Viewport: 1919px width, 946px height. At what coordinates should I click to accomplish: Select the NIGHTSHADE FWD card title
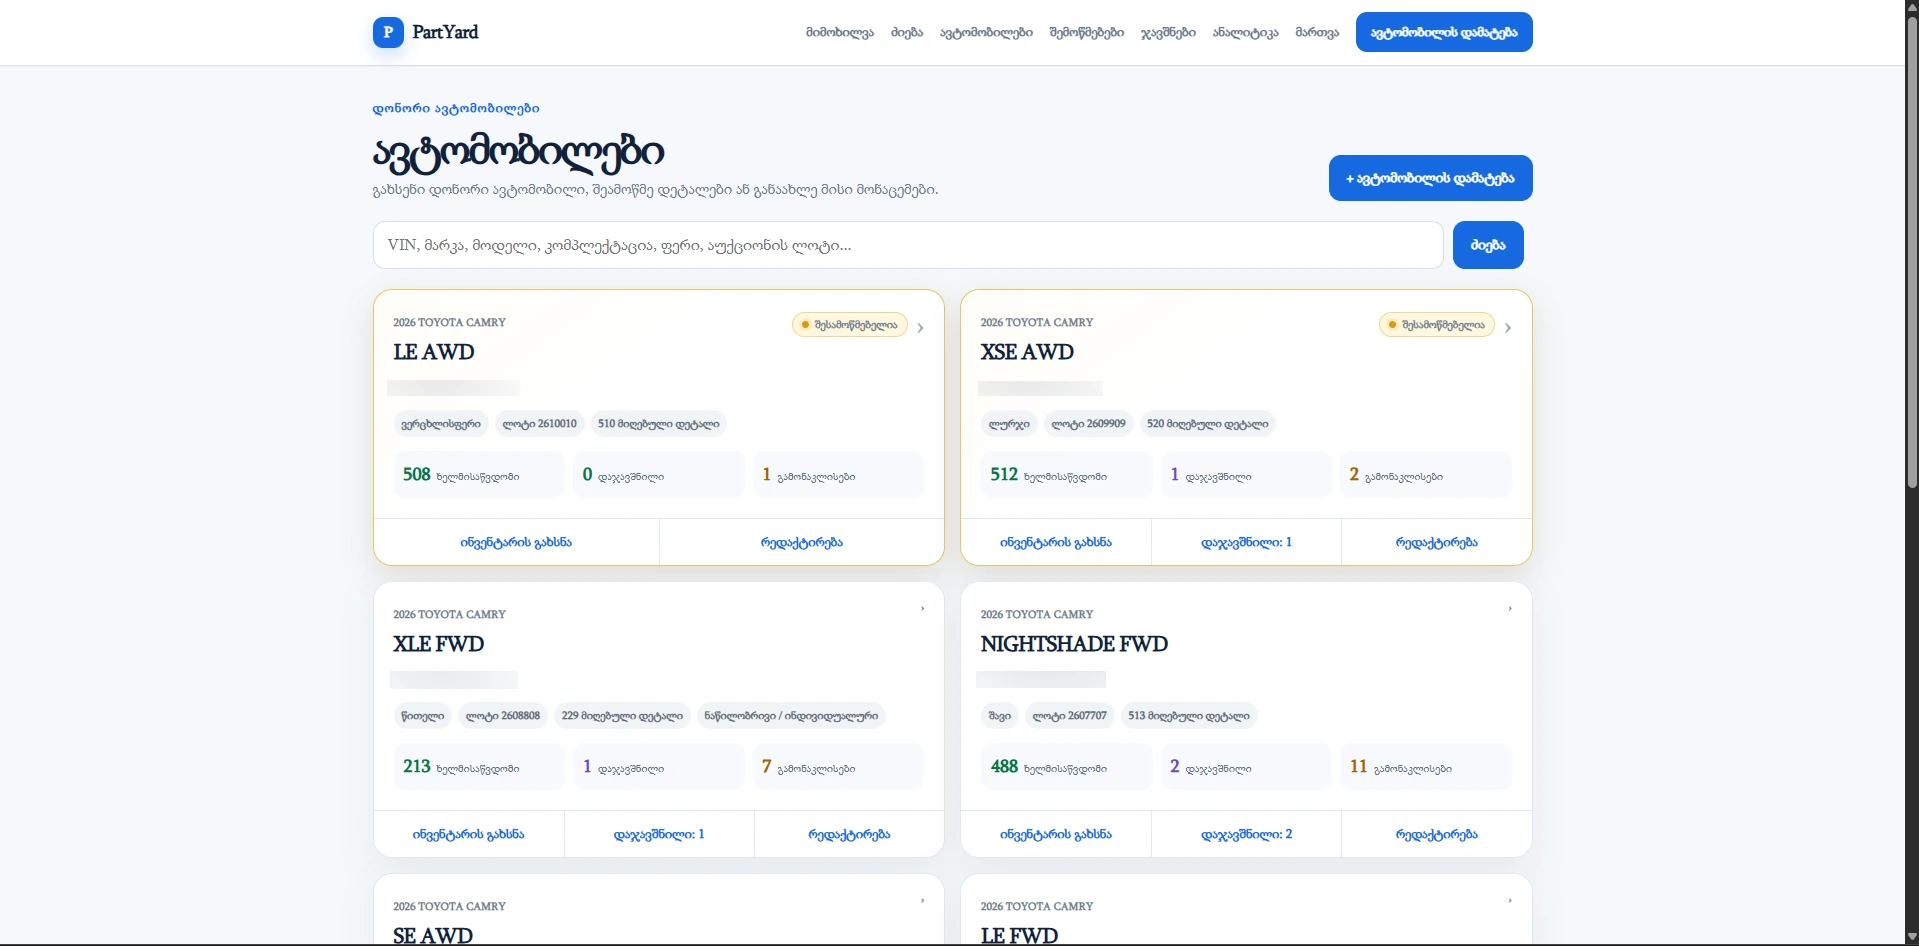pos(1074,644)
